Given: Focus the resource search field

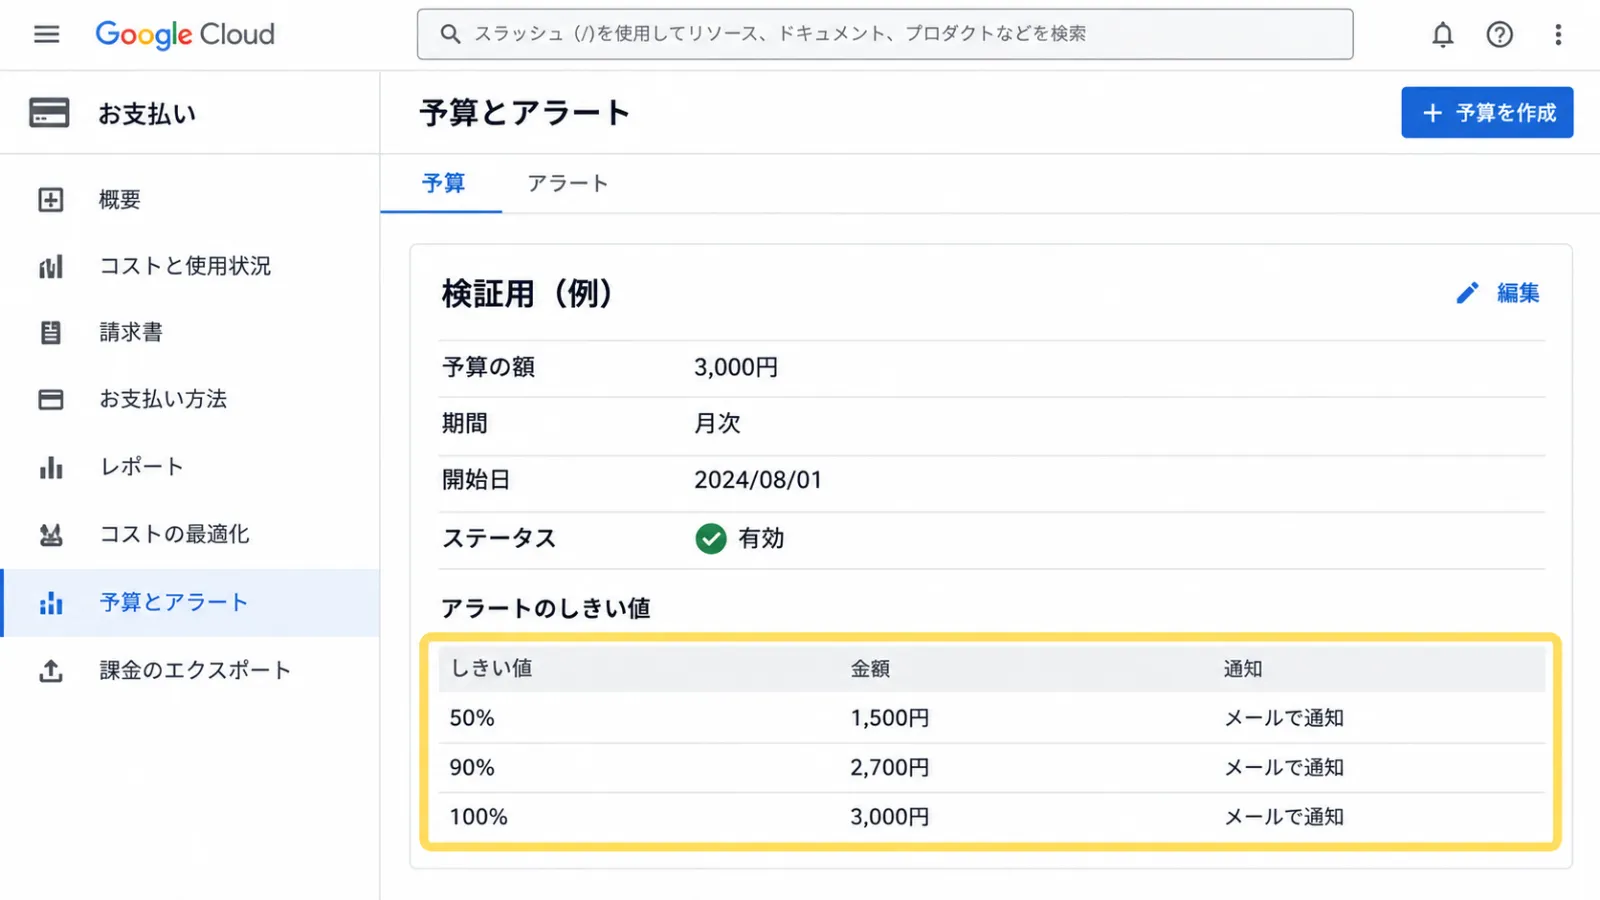Looking at the screenshot, I should pos(885,34).
